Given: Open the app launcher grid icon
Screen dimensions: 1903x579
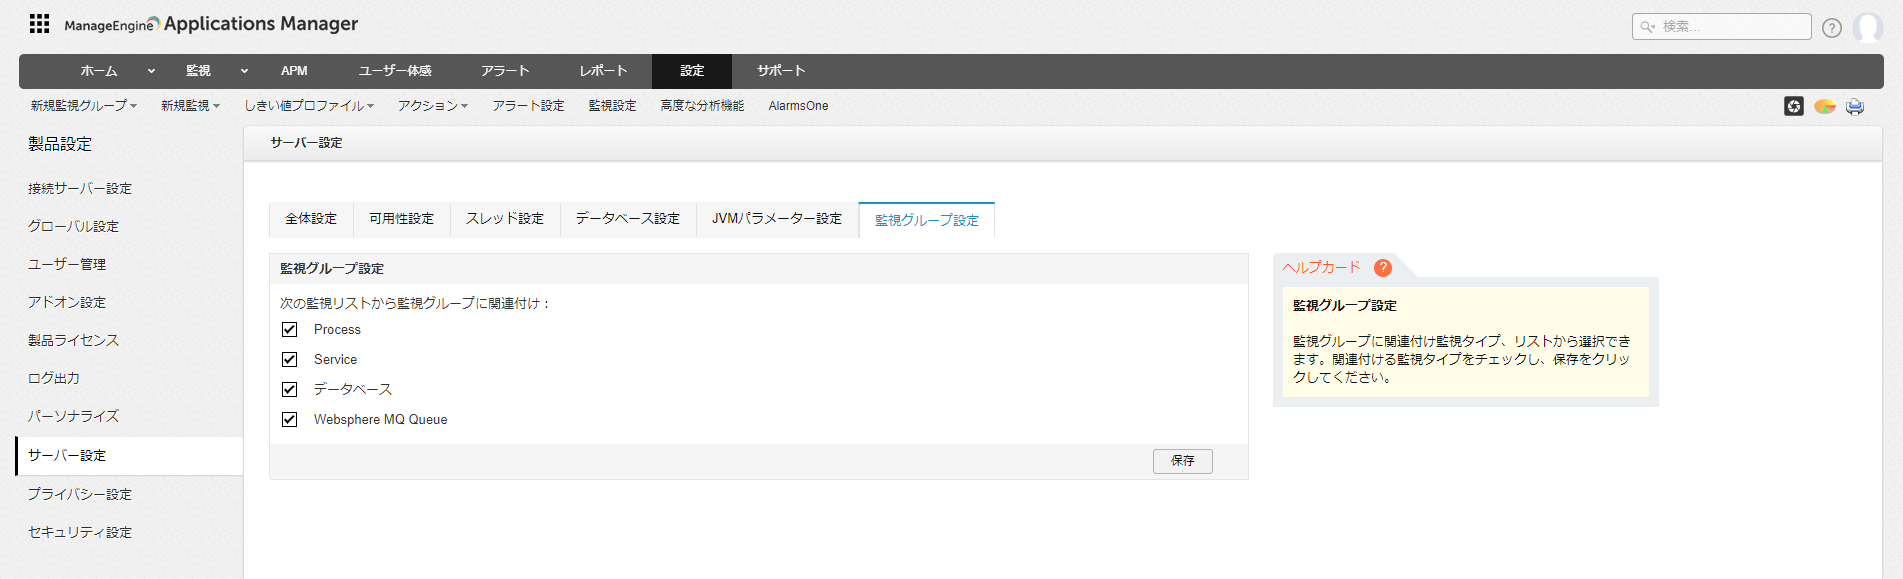Looking at the screenshot, I should click(x=39, y=24).
